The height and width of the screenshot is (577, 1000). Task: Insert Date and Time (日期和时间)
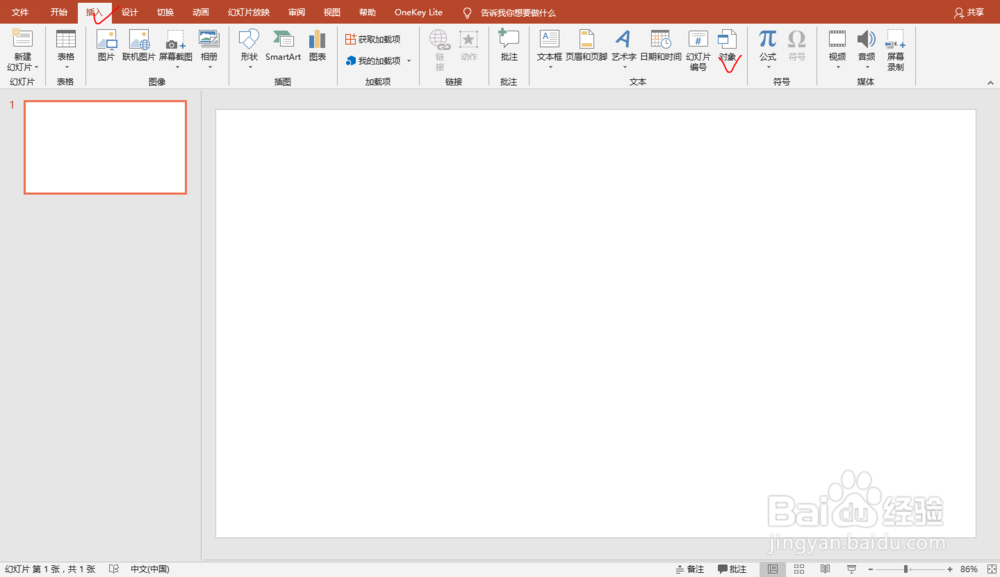pyautogui.click(x=661, y=45)
